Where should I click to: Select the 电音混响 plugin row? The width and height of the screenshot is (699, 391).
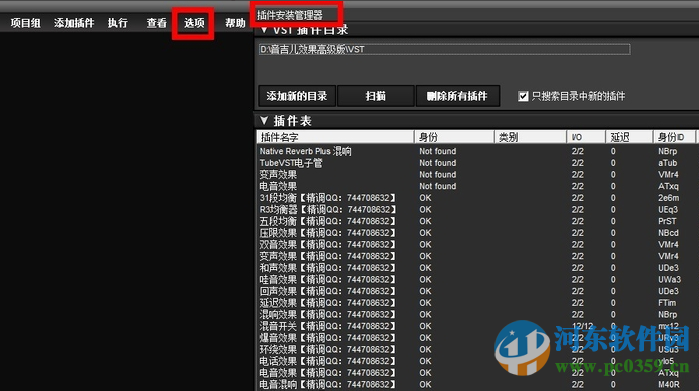(477, 384)
